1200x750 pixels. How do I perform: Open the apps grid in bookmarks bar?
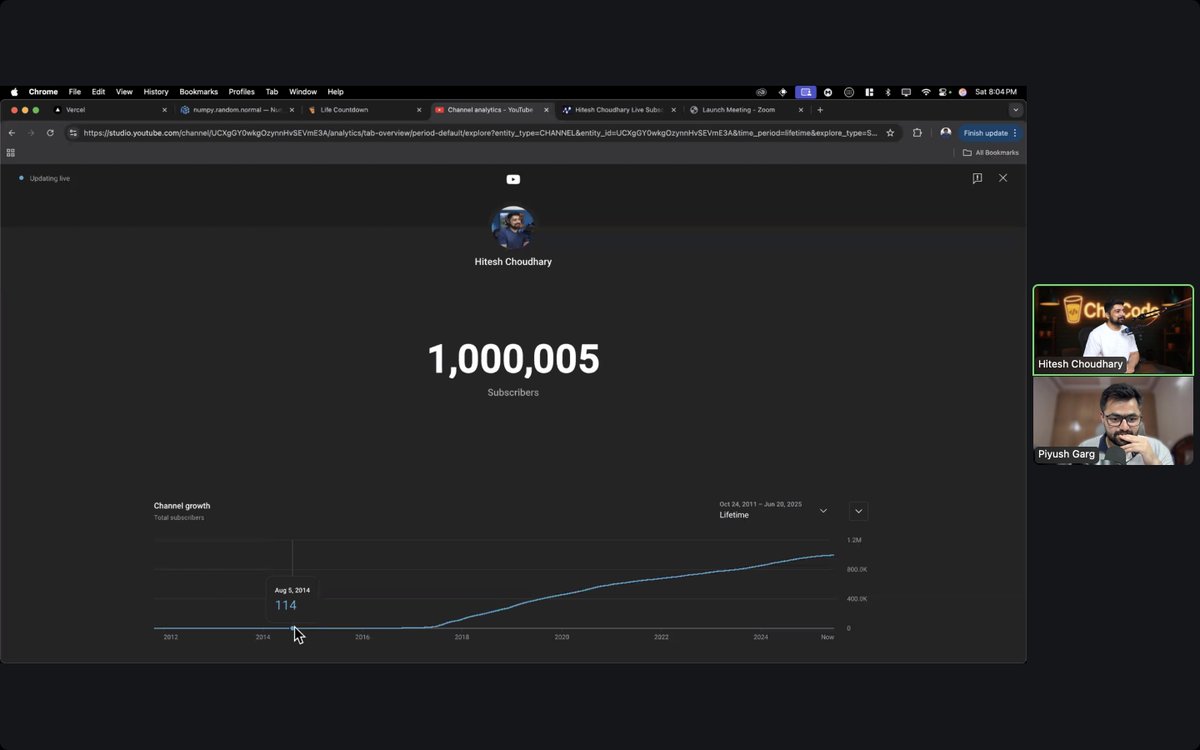pos(11,153)
